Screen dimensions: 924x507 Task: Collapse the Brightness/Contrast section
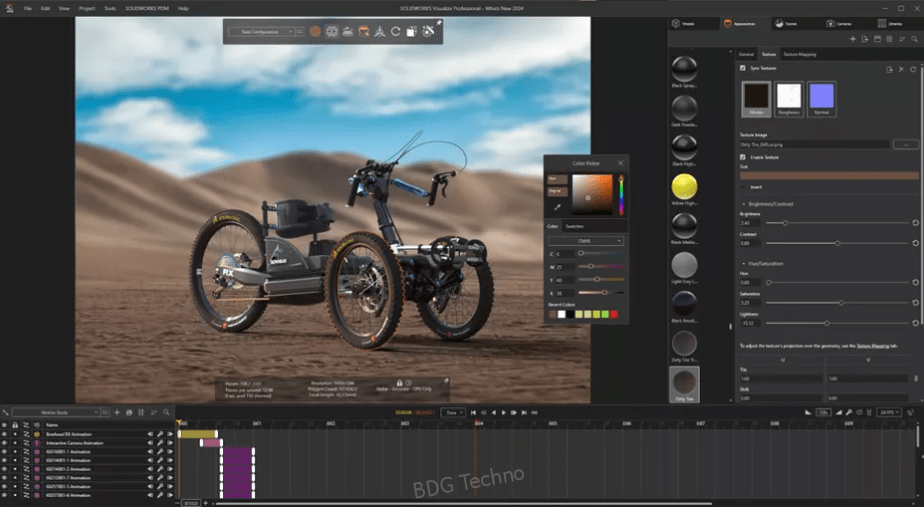(744, 204)
